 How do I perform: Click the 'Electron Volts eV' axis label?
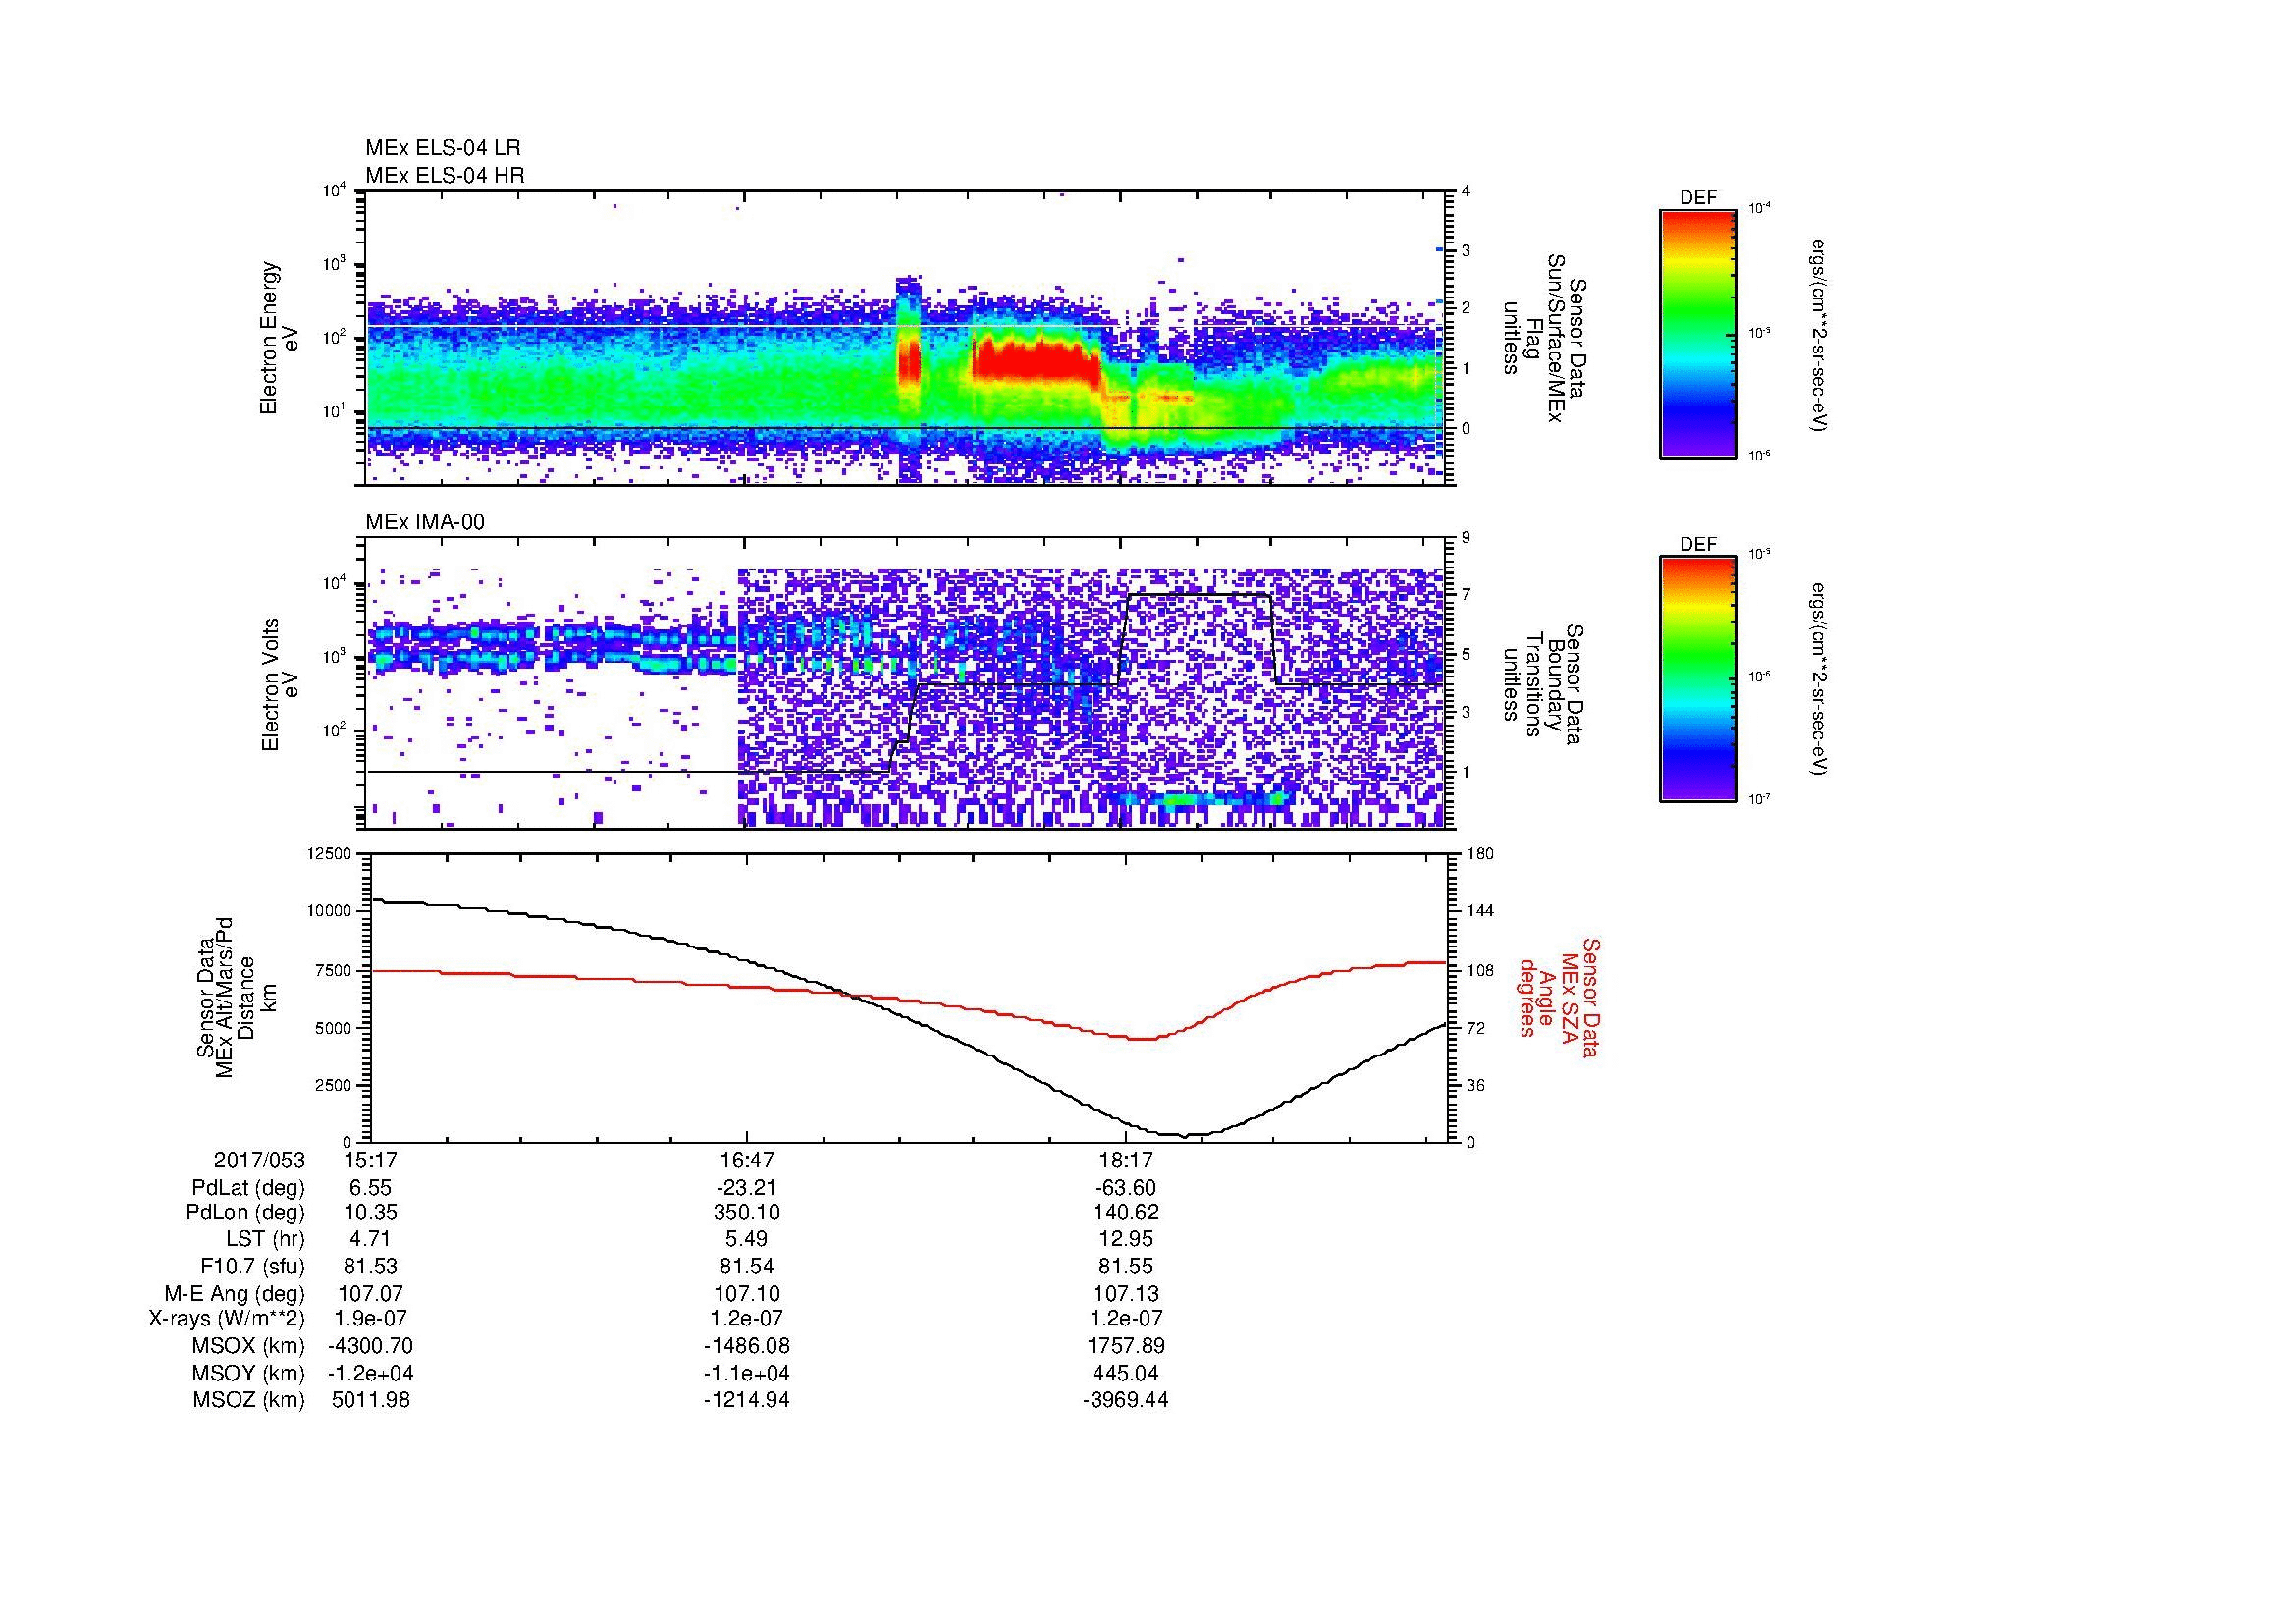(279, 684)
